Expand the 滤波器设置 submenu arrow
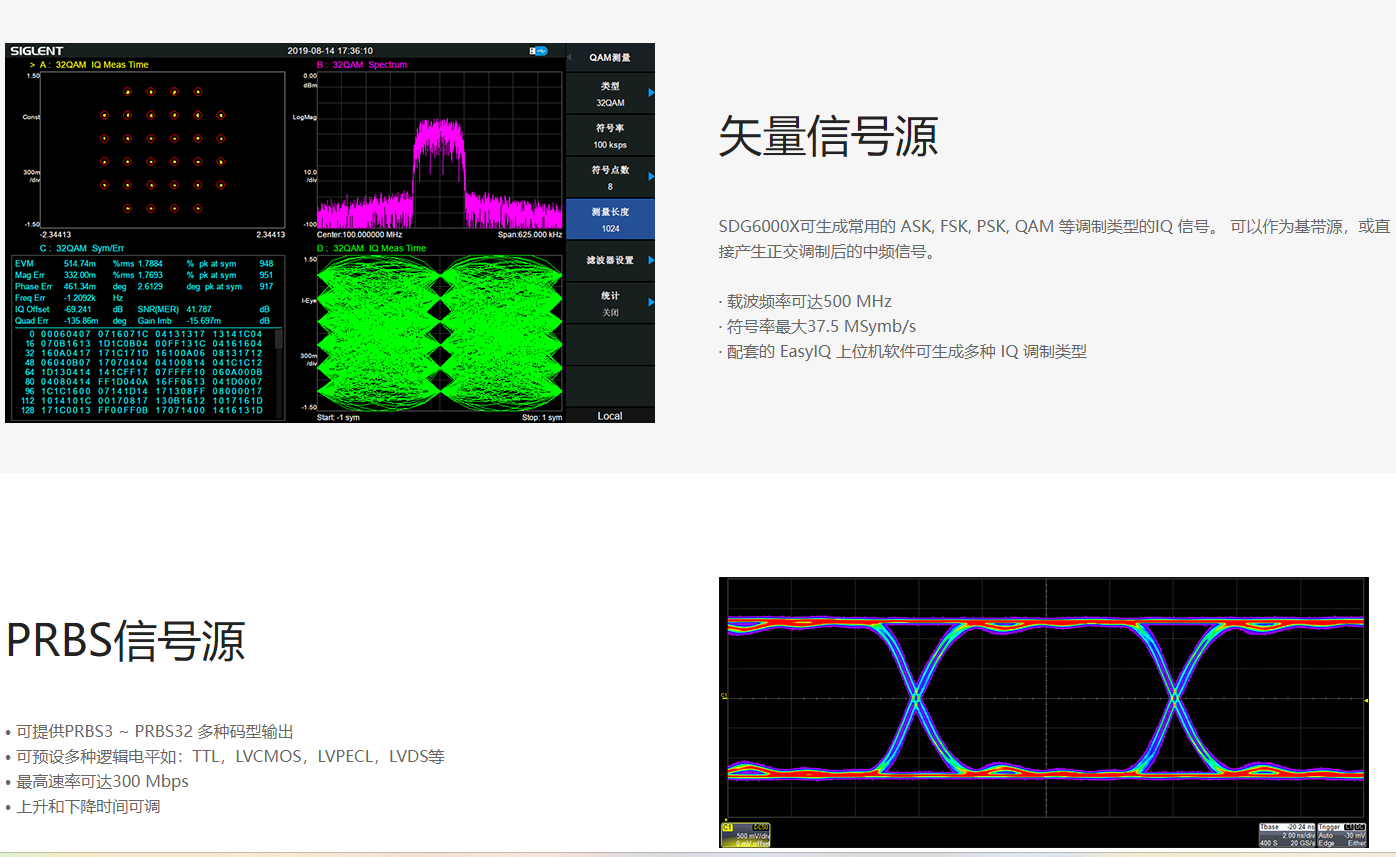This screenshot has width=1396, height=857. click(x=651, y=260)
